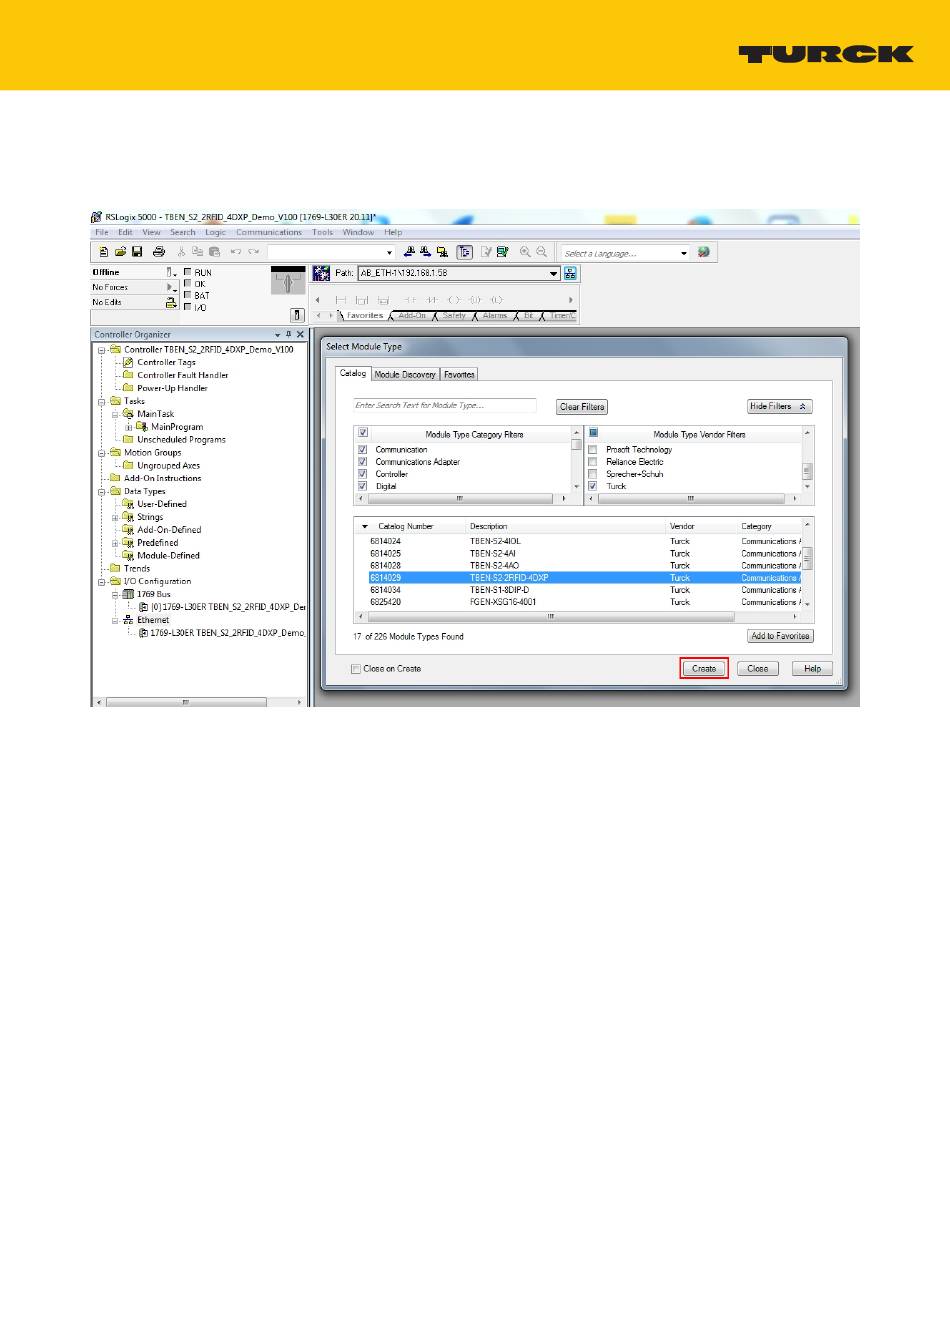The width and height of the screenshot is (950, 1344).
Task: Click the RSWho network browse icon beside Path
Action: [x=570, y=273]
